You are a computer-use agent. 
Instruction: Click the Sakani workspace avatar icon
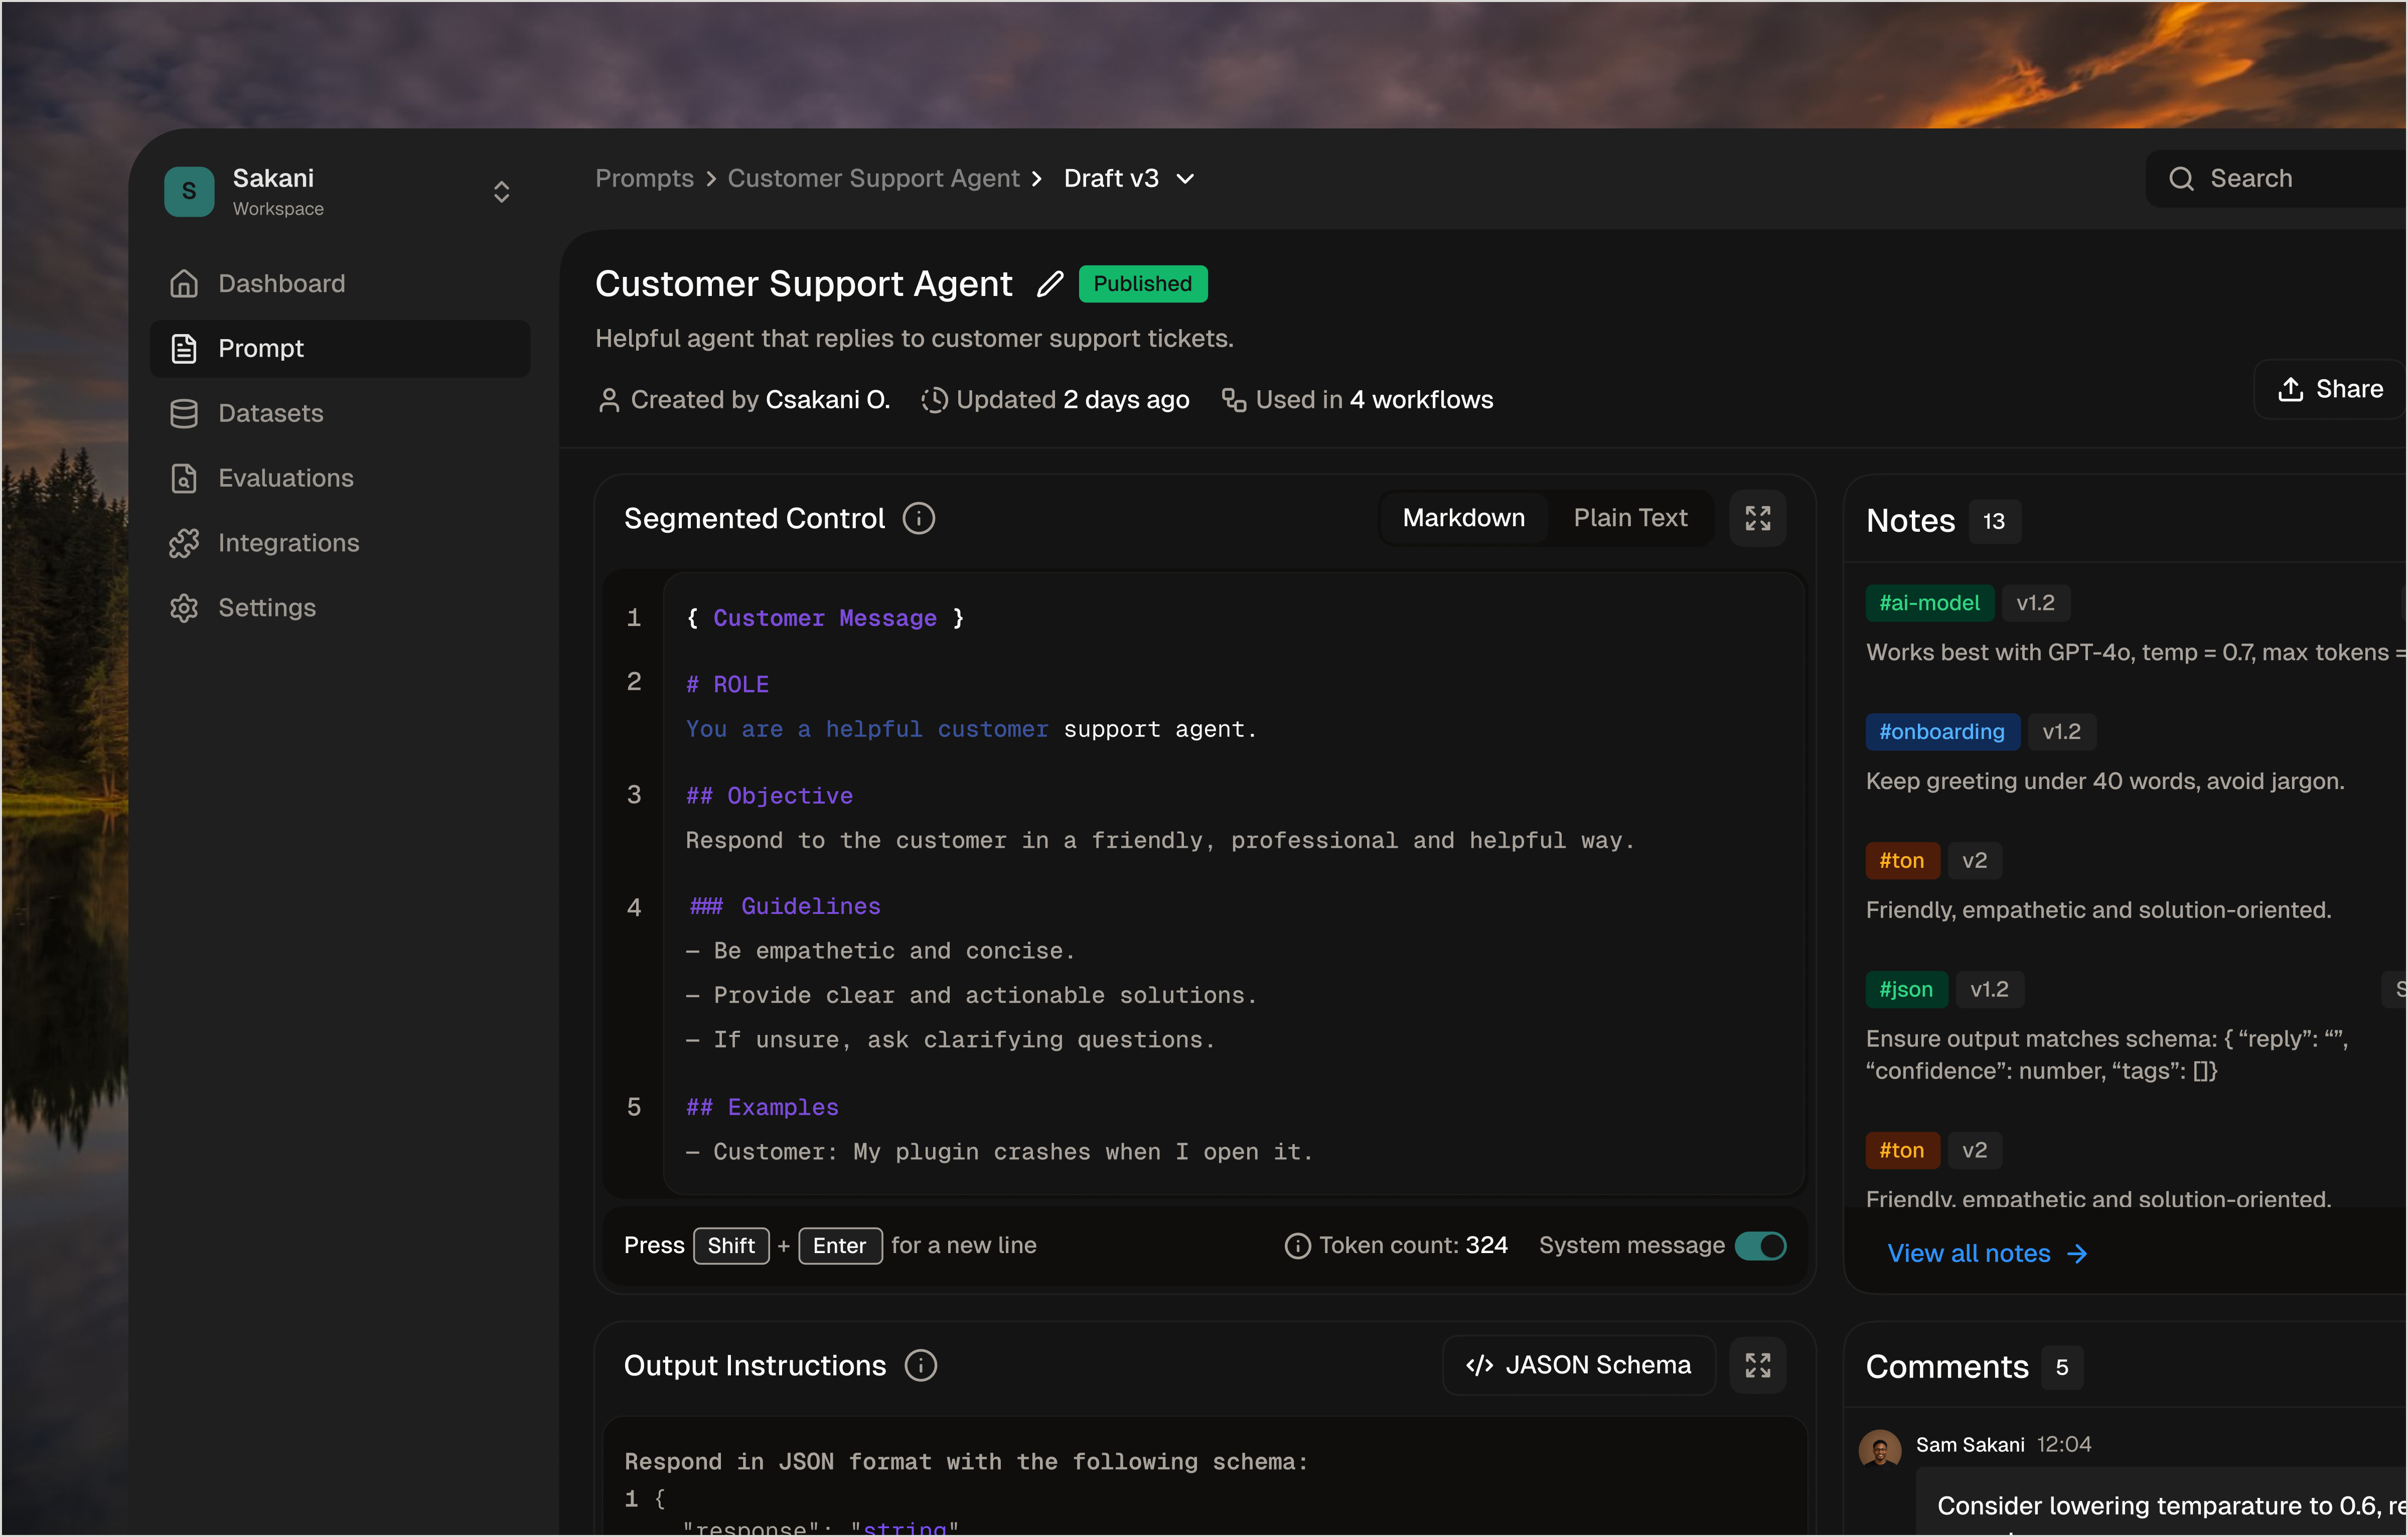click(189, 191)
